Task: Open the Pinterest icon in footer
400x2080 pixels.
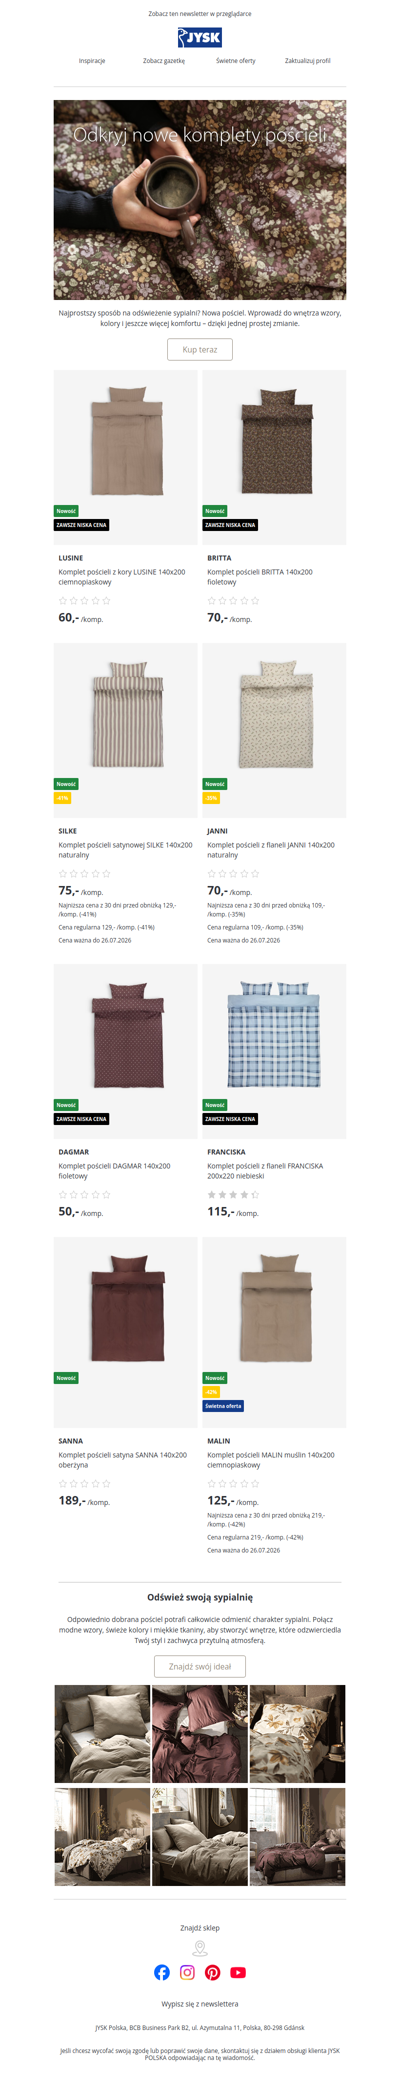Action: coord(213,1972)
